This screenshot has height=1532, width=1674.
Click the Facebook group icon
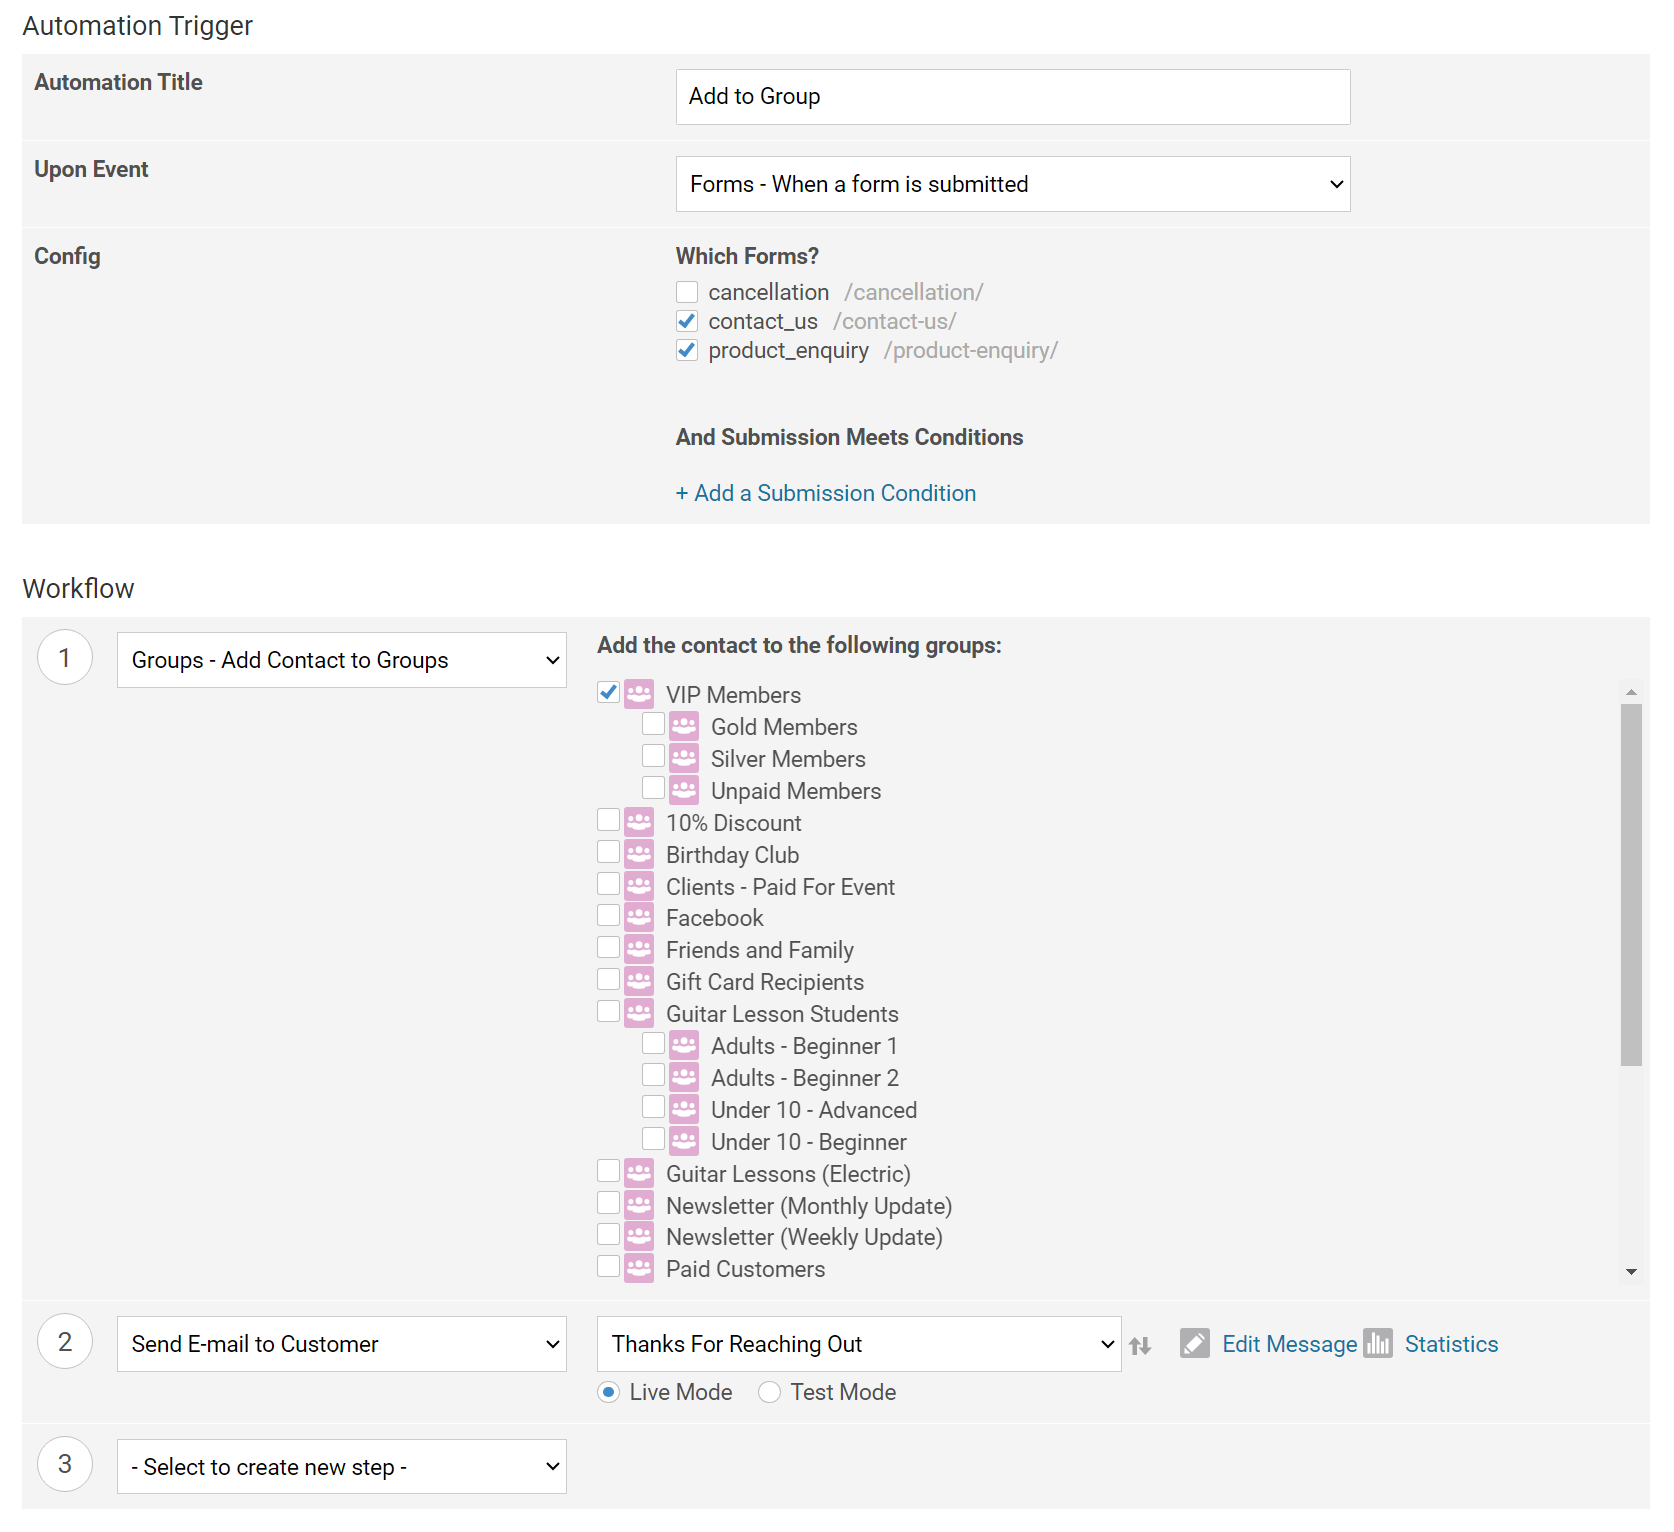(639, 917)
